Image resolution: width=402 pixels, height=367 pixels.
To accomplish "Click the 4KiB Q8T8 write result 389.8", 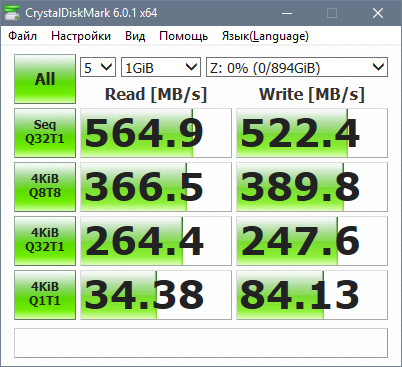I will [312, 187].
